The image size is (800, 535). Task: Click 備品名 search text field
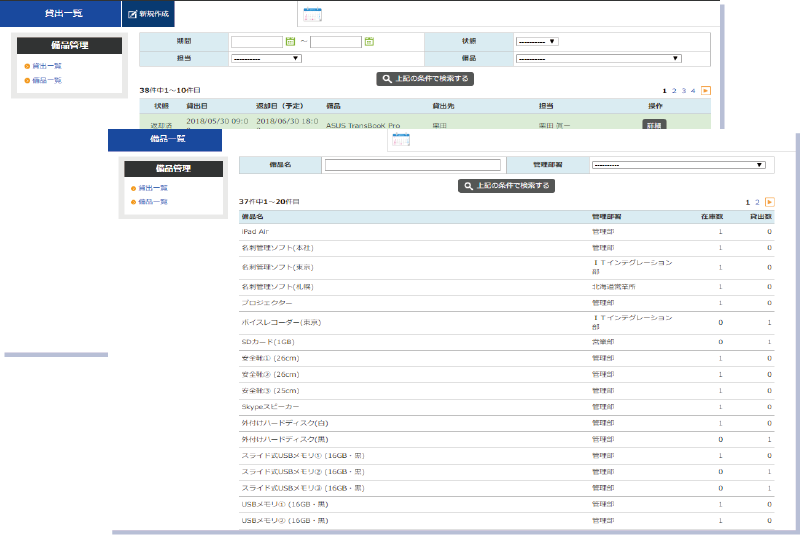[x=413, y=165]
